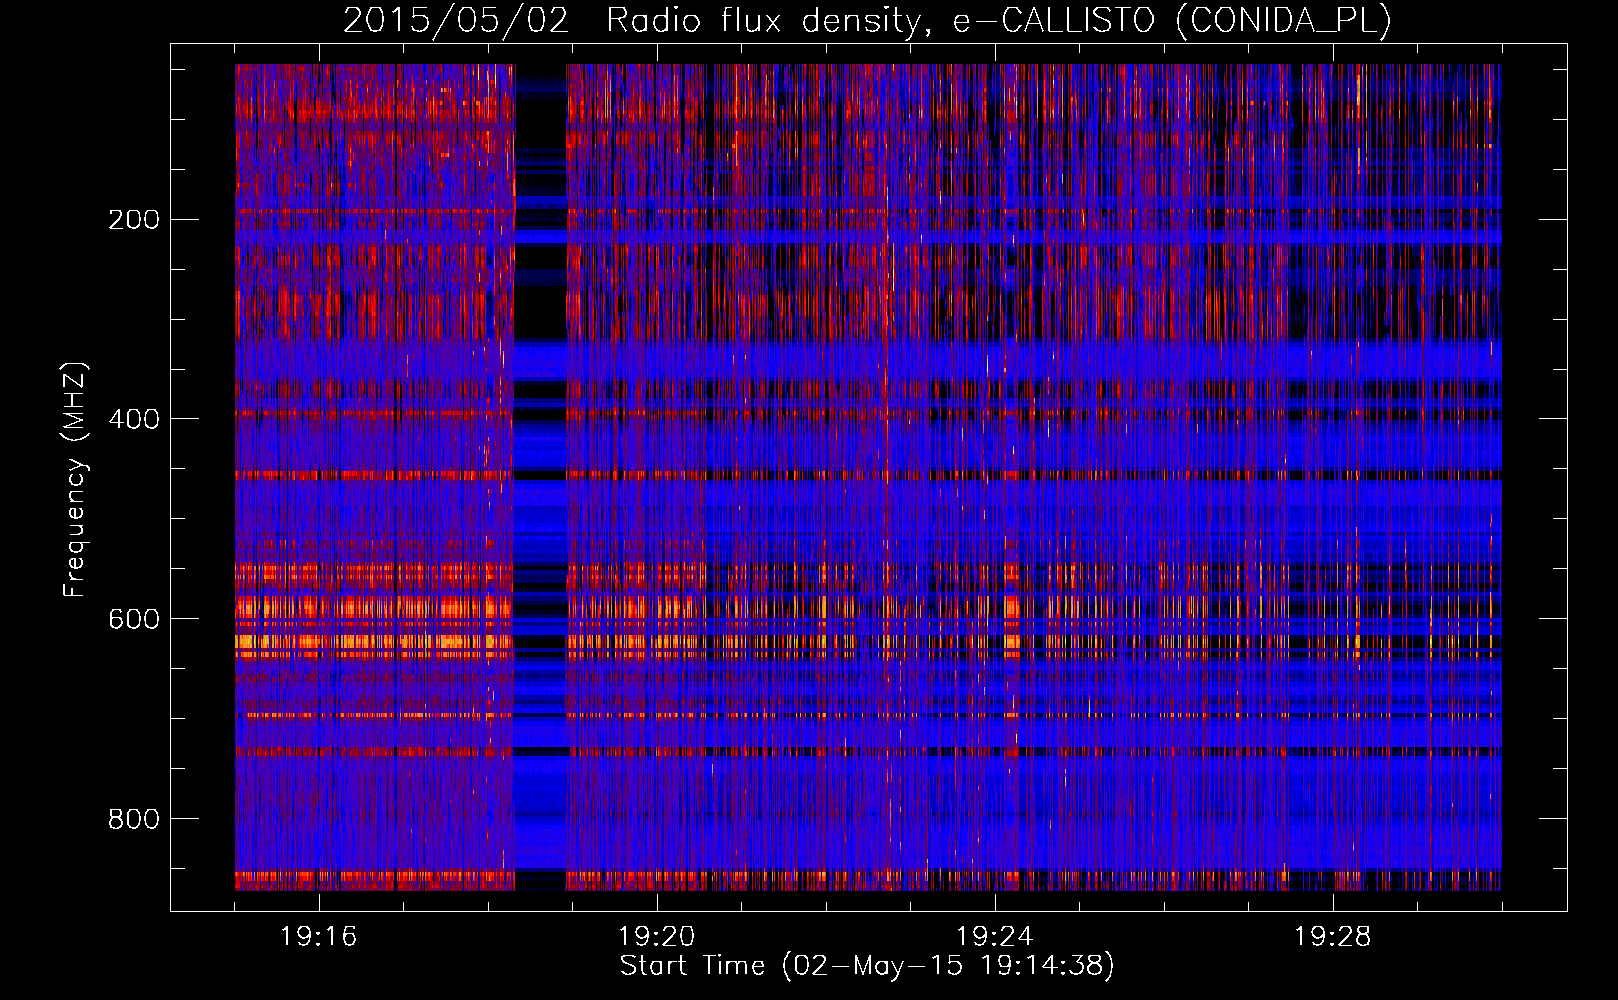Click the black data gap in the spectrogram
The image size is (1618, 1000).
540,300
